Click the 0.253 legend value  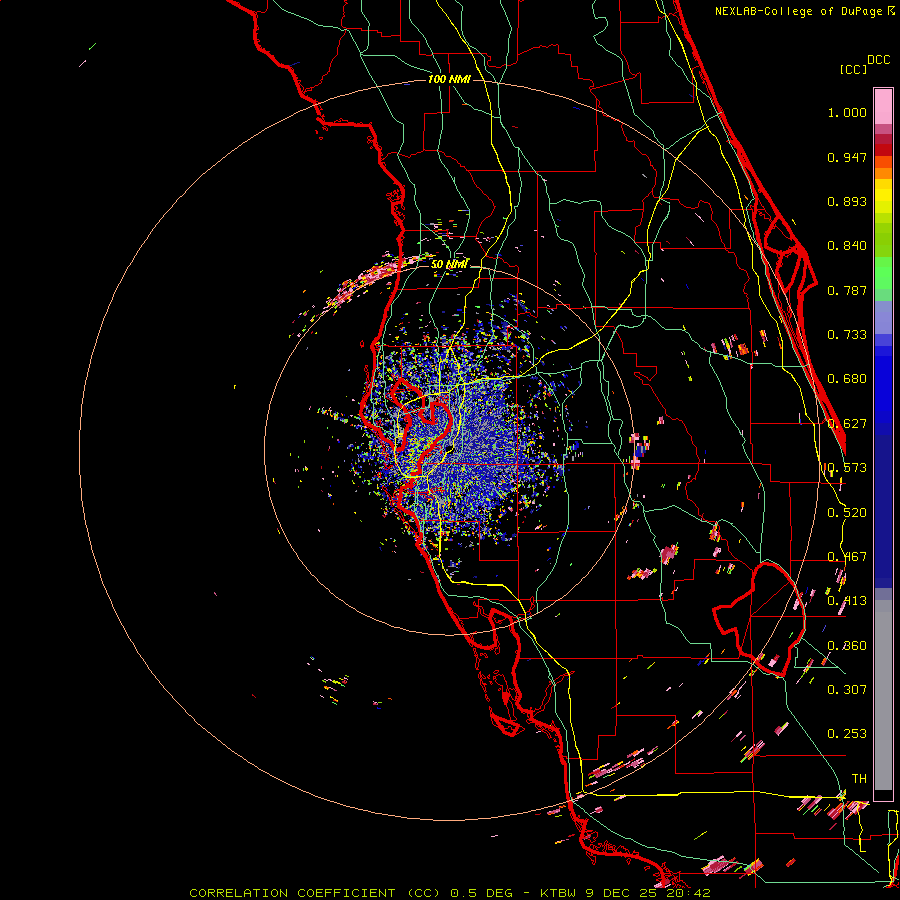847,734
